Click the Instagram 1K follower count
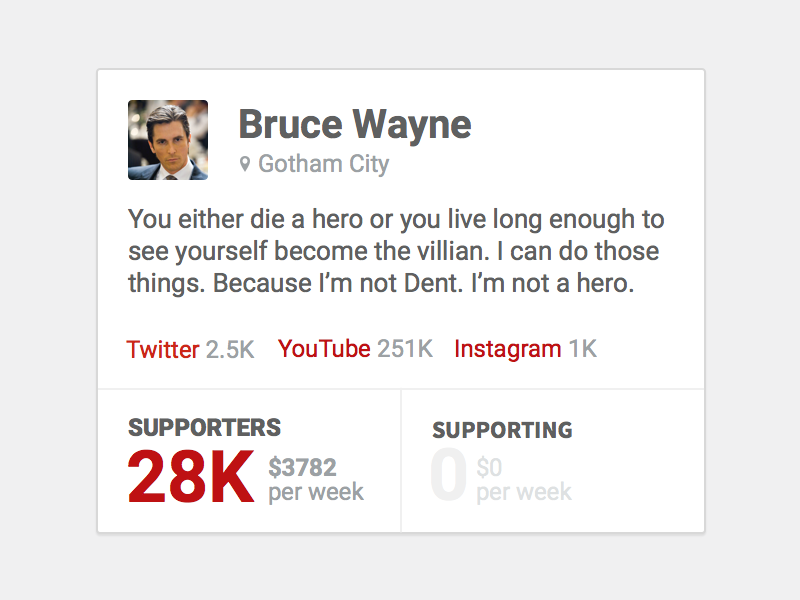Image resolution: width=800 pixels, height=600 pixels. [x=583, y=349]
